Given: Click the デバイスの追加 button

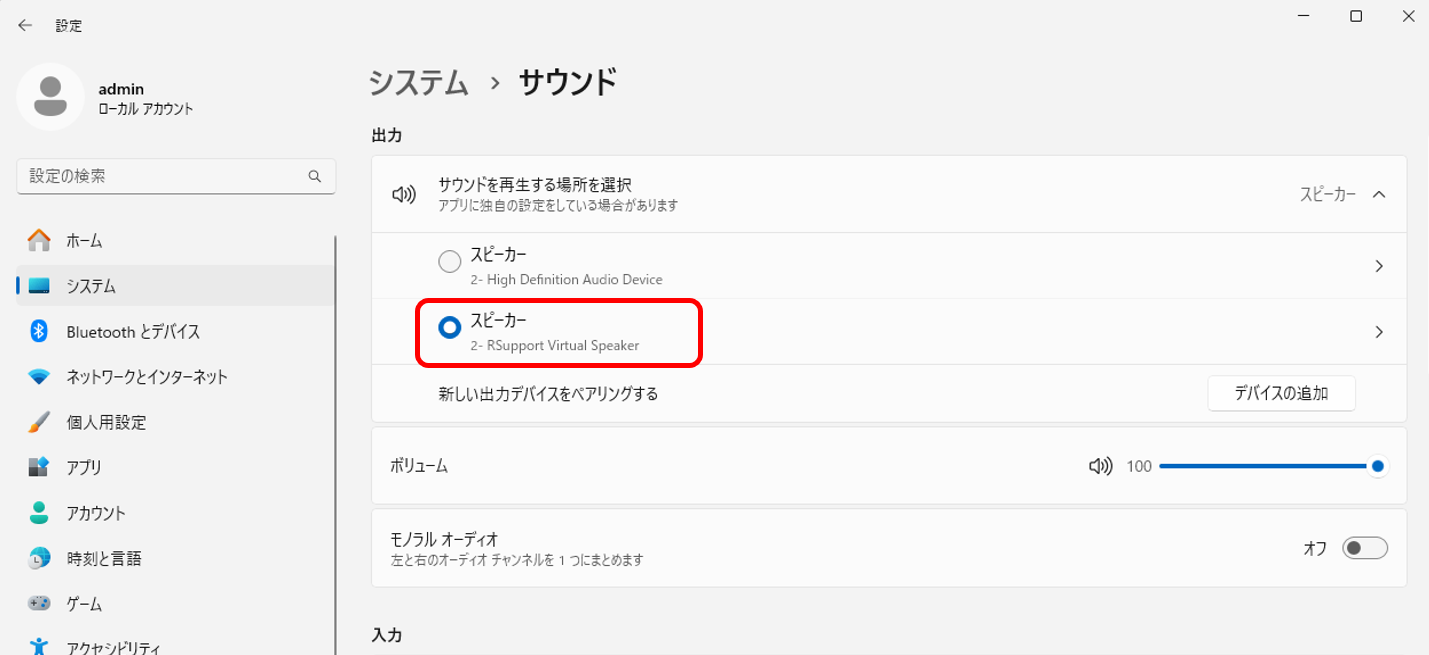Looking at the screenshot, I should pos(1281,393).
